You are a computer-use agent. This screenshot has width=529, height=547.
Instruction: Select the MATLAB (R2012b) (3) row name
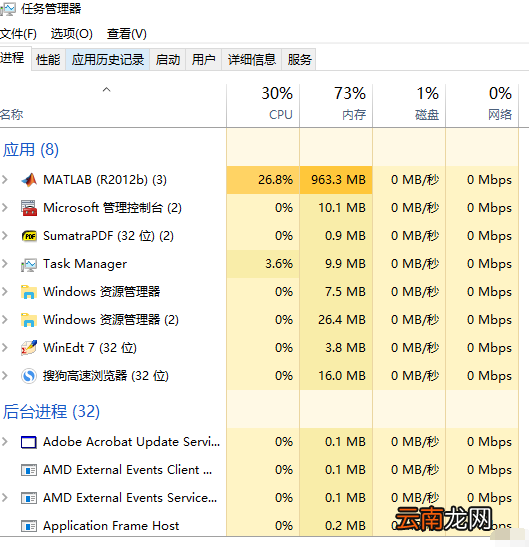(105, 180)
